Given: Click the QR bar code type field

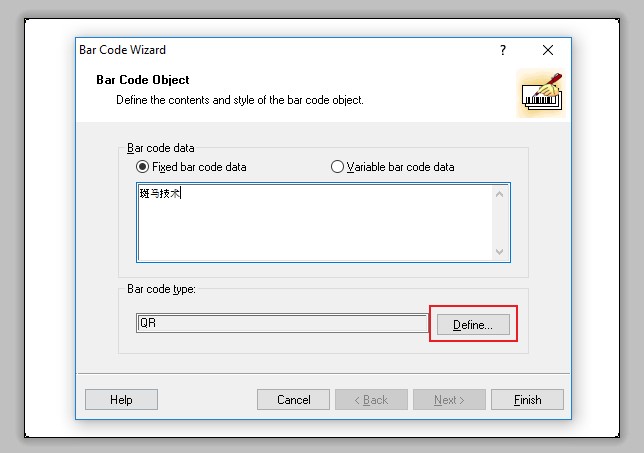Looking at the screenshot, I should coord(282,323).
